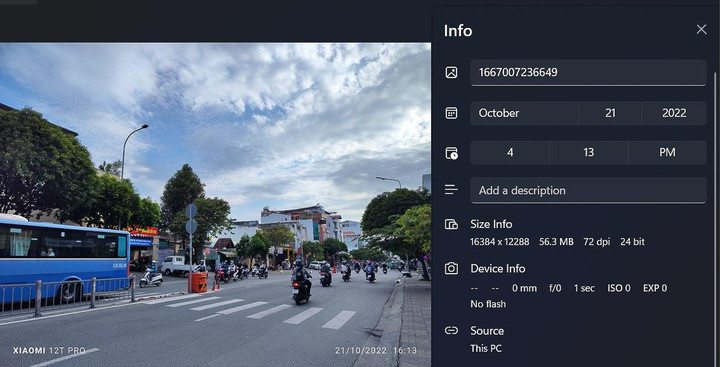Click the description lines icon

(451, 190)
